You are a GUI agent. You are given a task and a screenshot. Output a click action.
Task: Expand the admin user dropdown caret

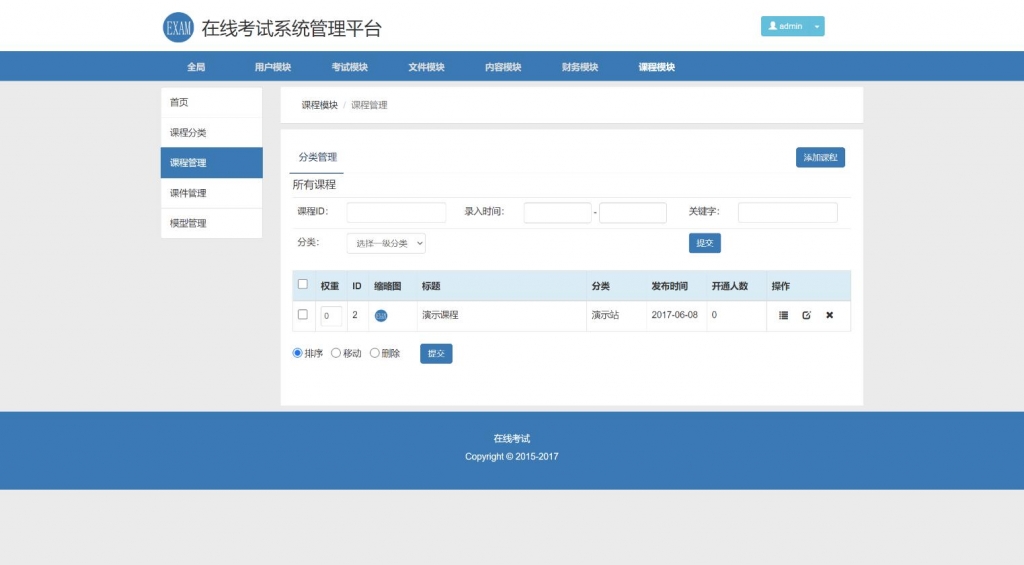tap(817, 27)
